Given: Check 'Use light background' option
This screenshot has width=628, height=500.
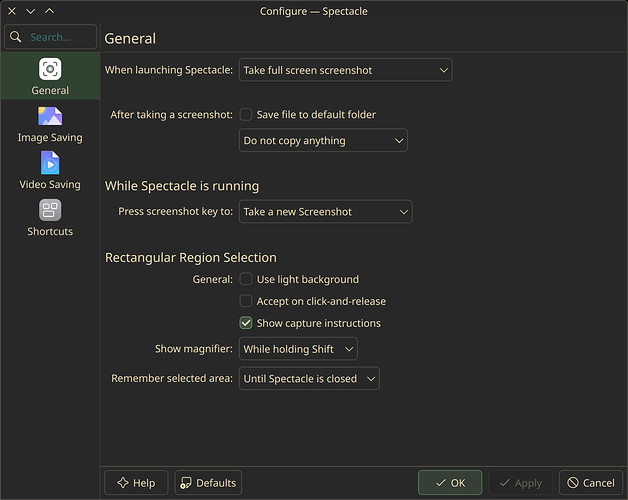Looking at the screenshot, I should pyautogui.click(x=246, y=279).
